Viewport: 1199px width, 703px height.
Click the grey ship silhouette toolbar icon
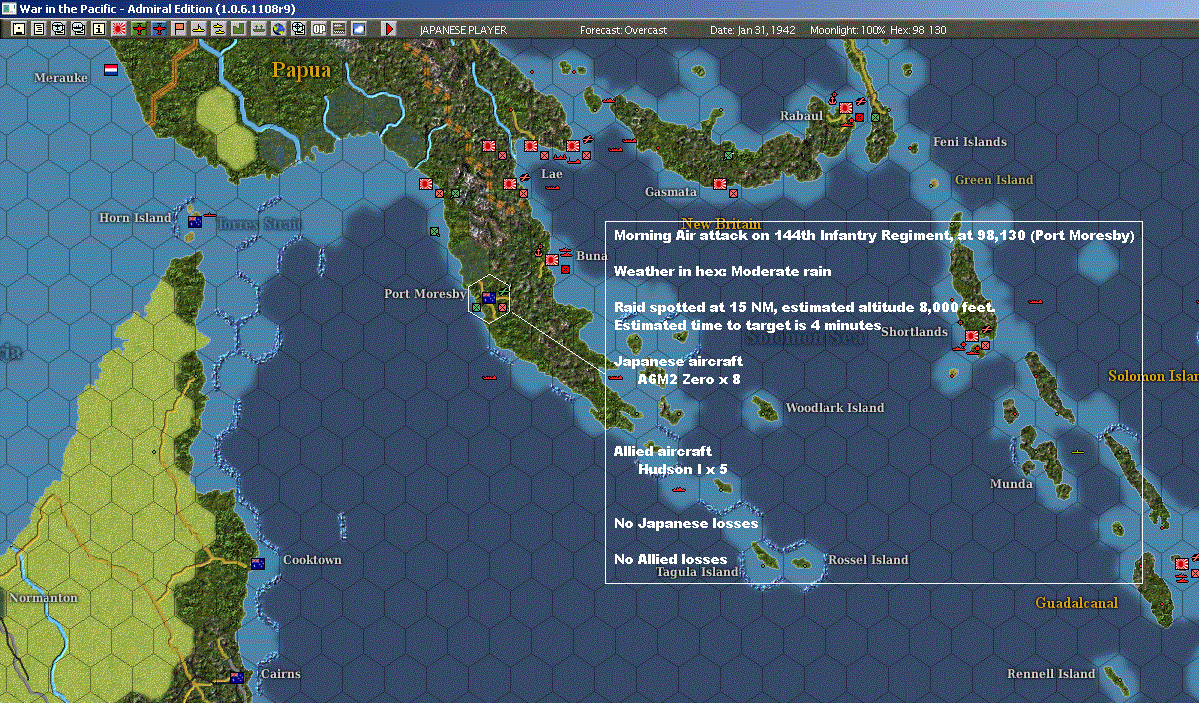click(x=258, y=29)
